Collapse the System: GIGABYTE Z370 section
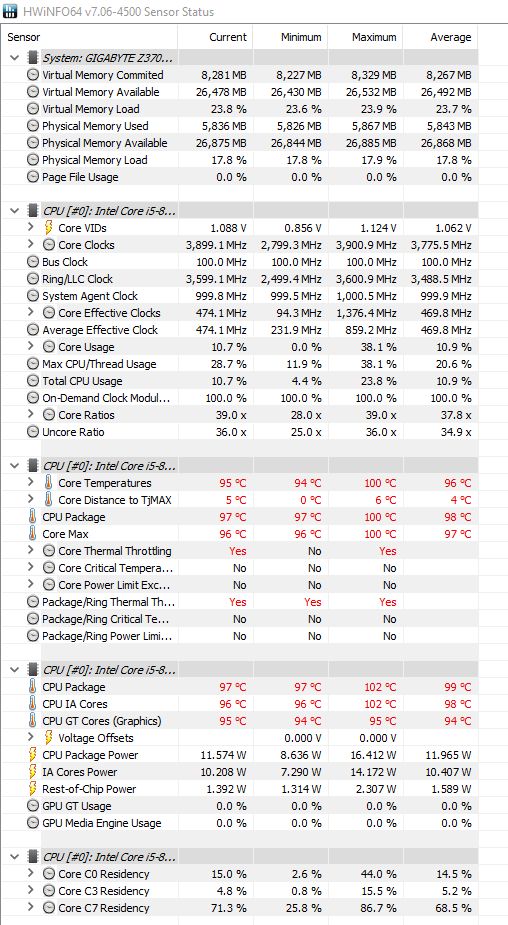Screen dimensions: 508x925 (x=14, y=58)
